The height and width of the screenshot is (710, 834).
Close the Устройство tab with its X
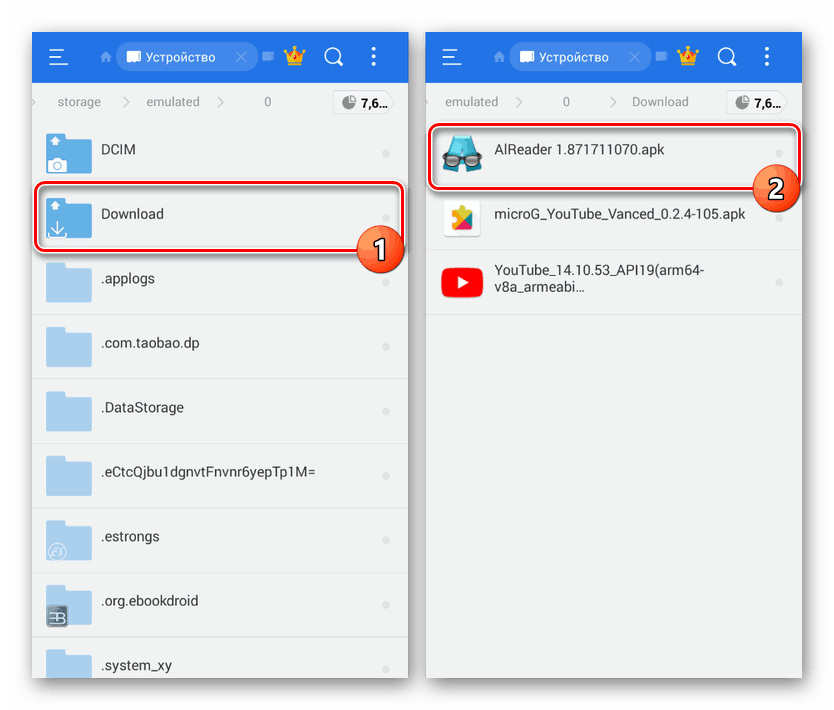[x=241, y=56]
